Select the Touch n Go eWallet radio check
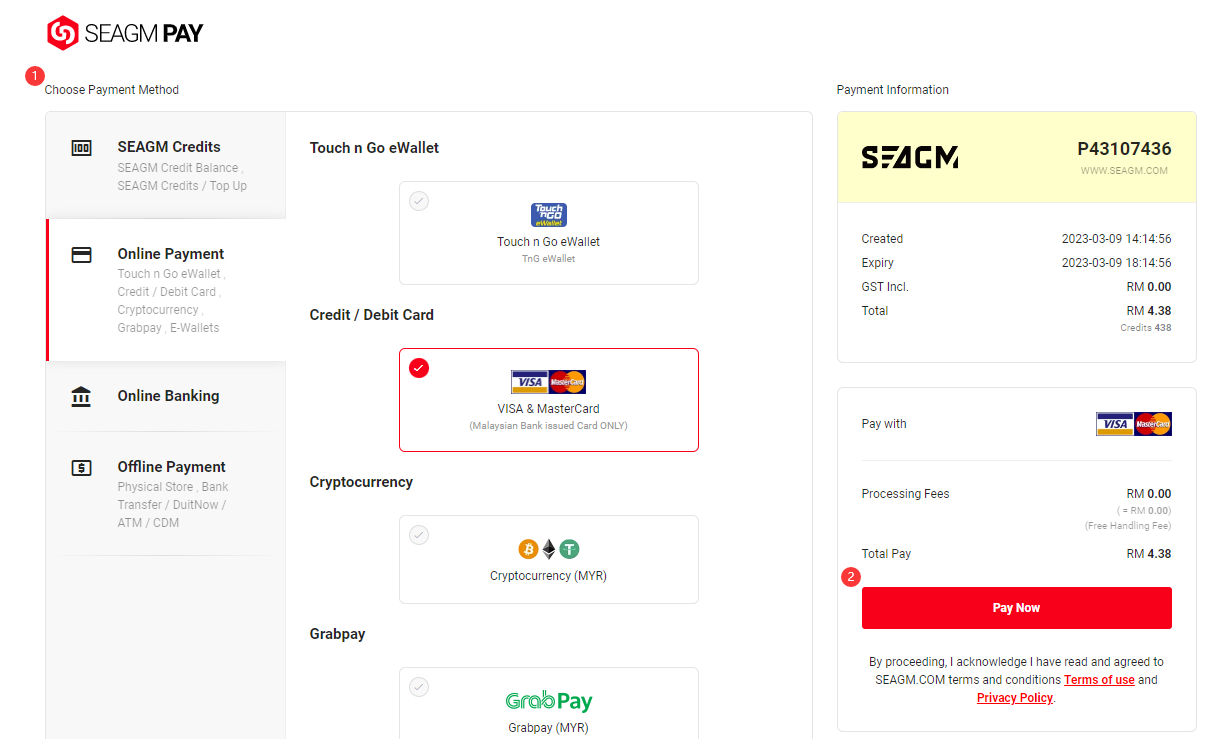This screenshot has width=1217, height=739. (419, 201)
